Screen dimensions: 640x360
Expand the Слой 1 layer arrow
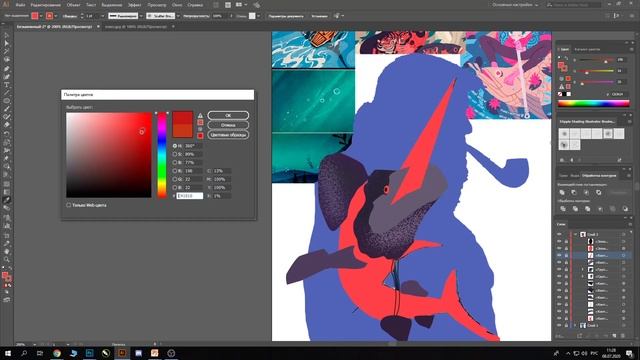tap(576, 325)
